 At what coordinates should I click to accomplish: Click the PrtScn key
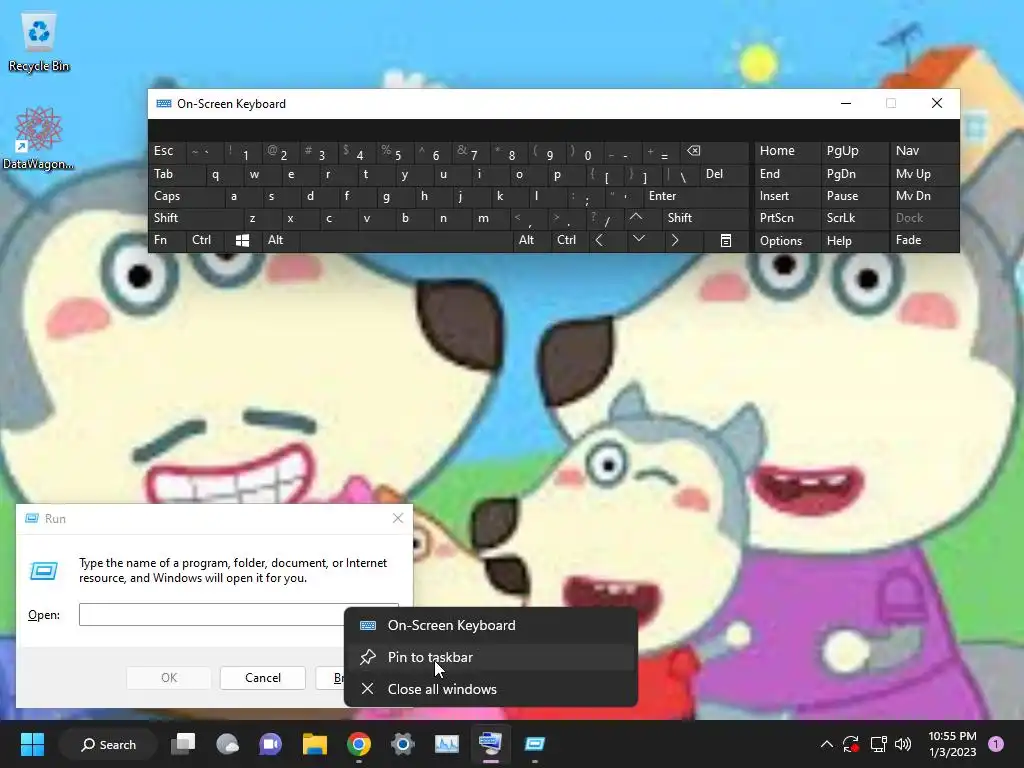tap(786, 218)
